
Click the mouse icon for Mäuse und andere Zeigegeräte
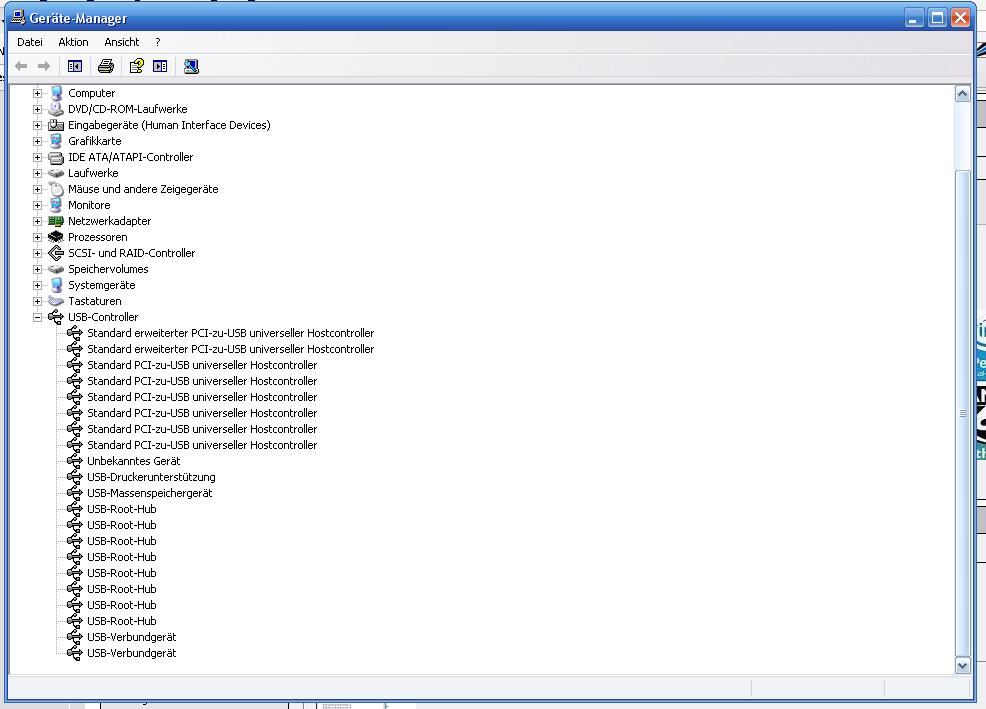[x=56, y=189]
